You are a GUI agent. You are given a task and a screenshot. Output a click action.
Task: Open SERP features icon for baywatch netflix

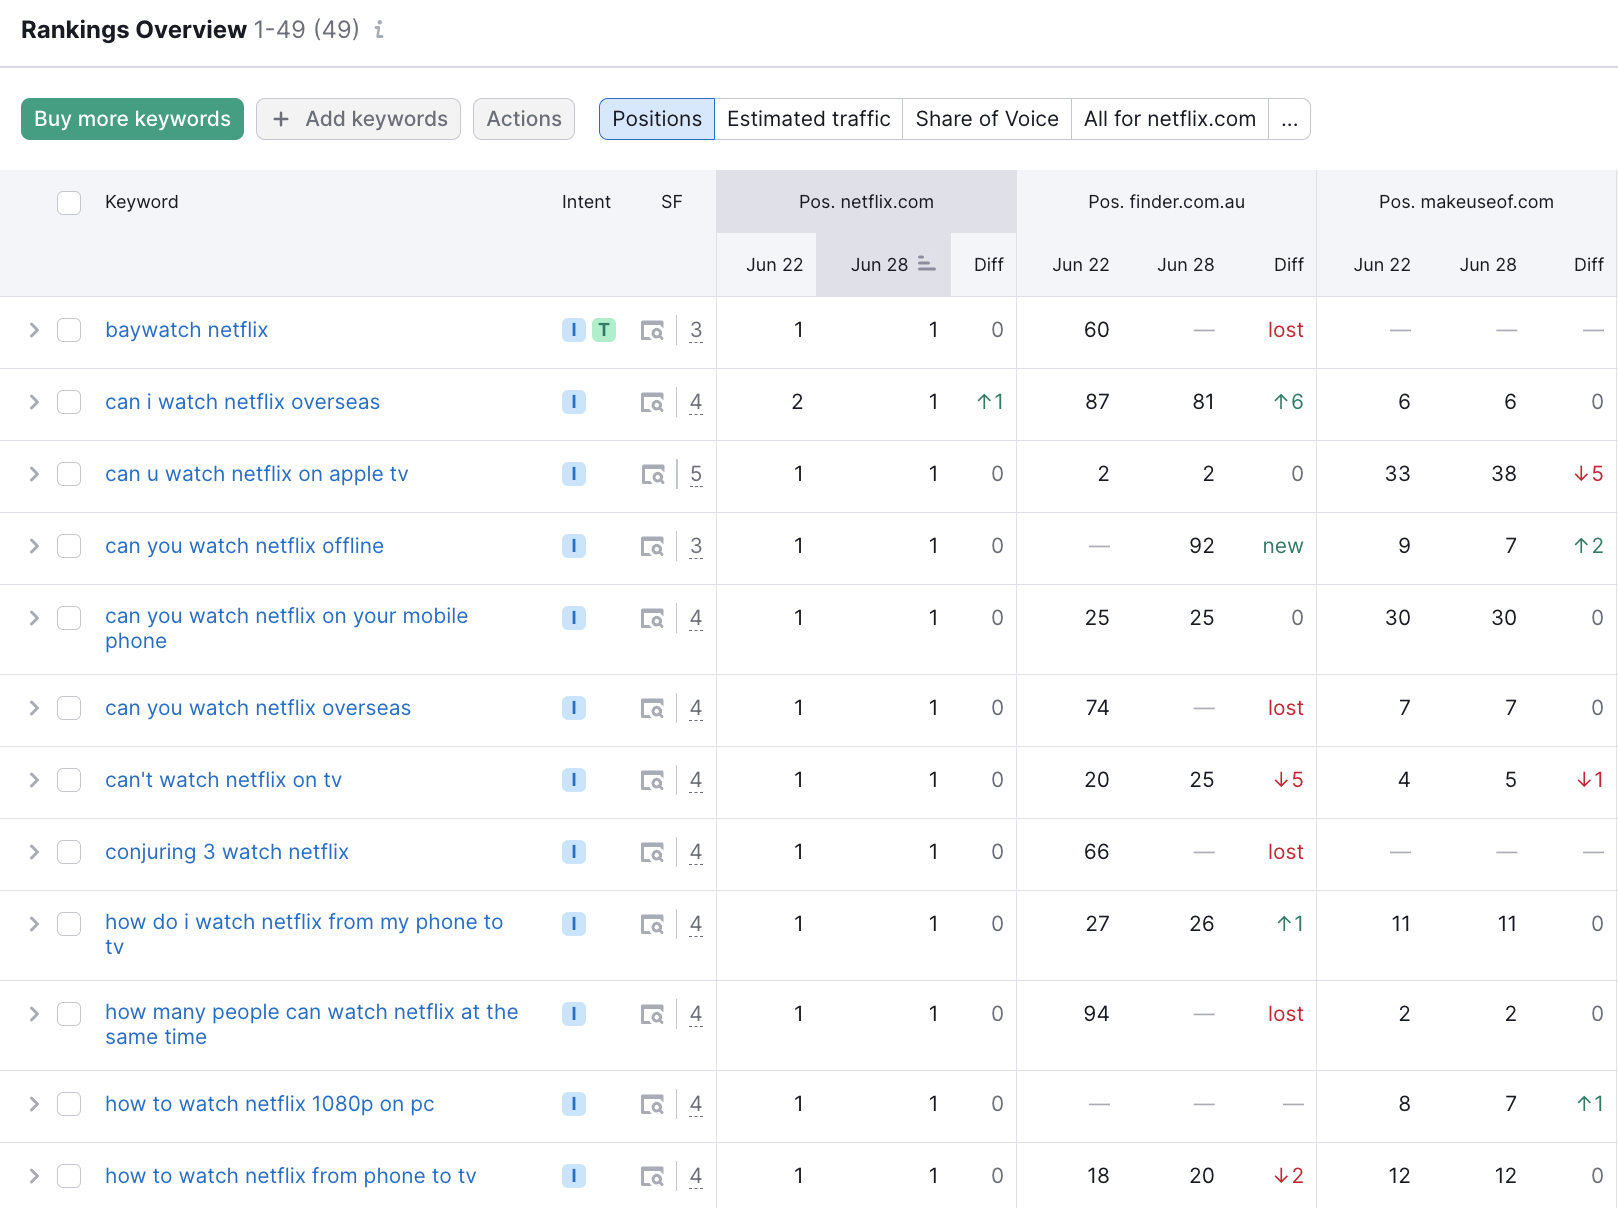pos(652,330)
